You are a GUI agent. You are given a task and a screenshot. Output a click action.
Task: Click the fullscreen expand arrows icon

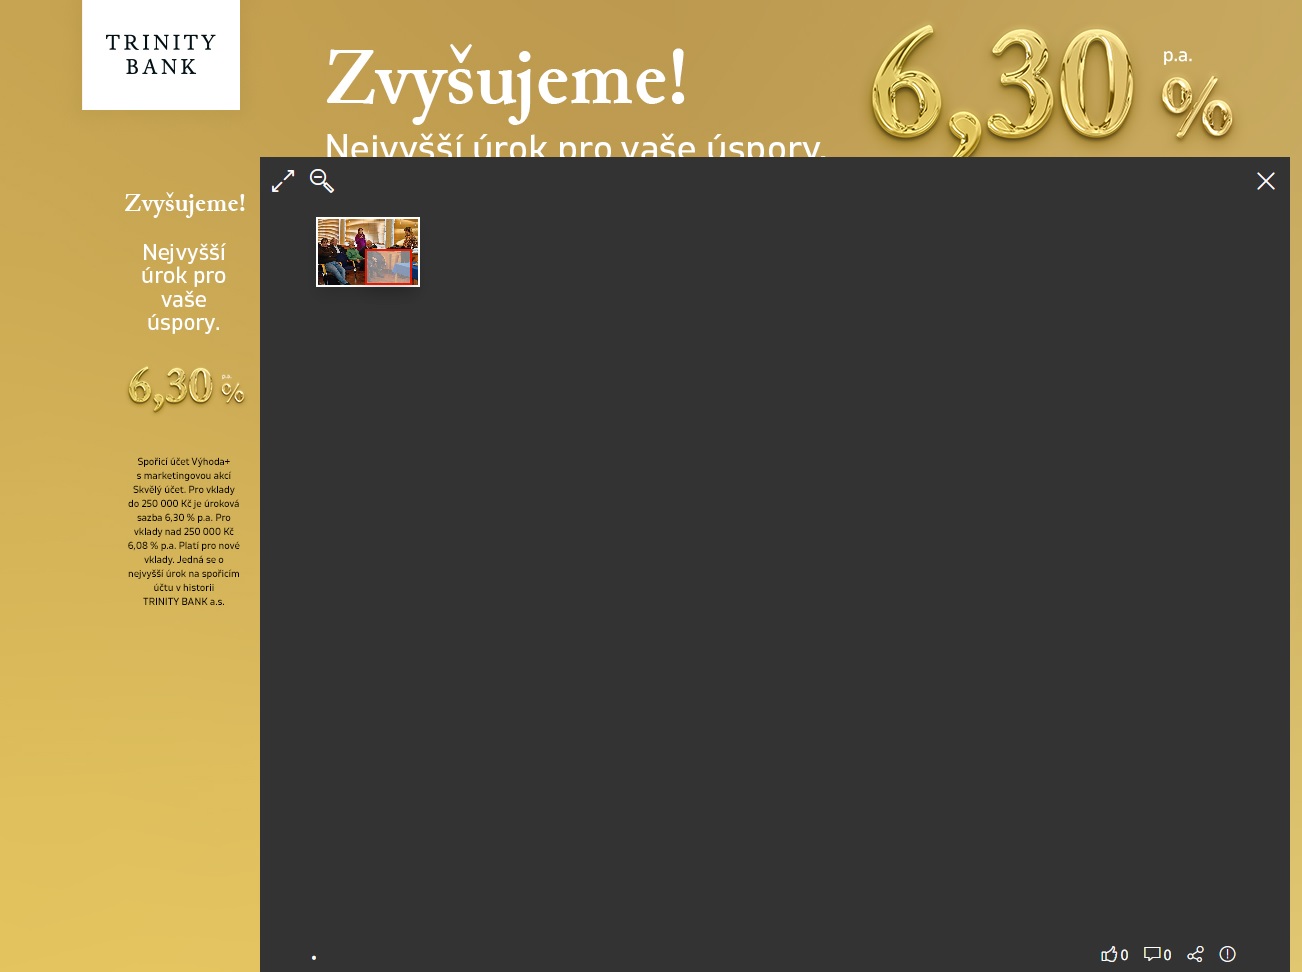(283, 181)
